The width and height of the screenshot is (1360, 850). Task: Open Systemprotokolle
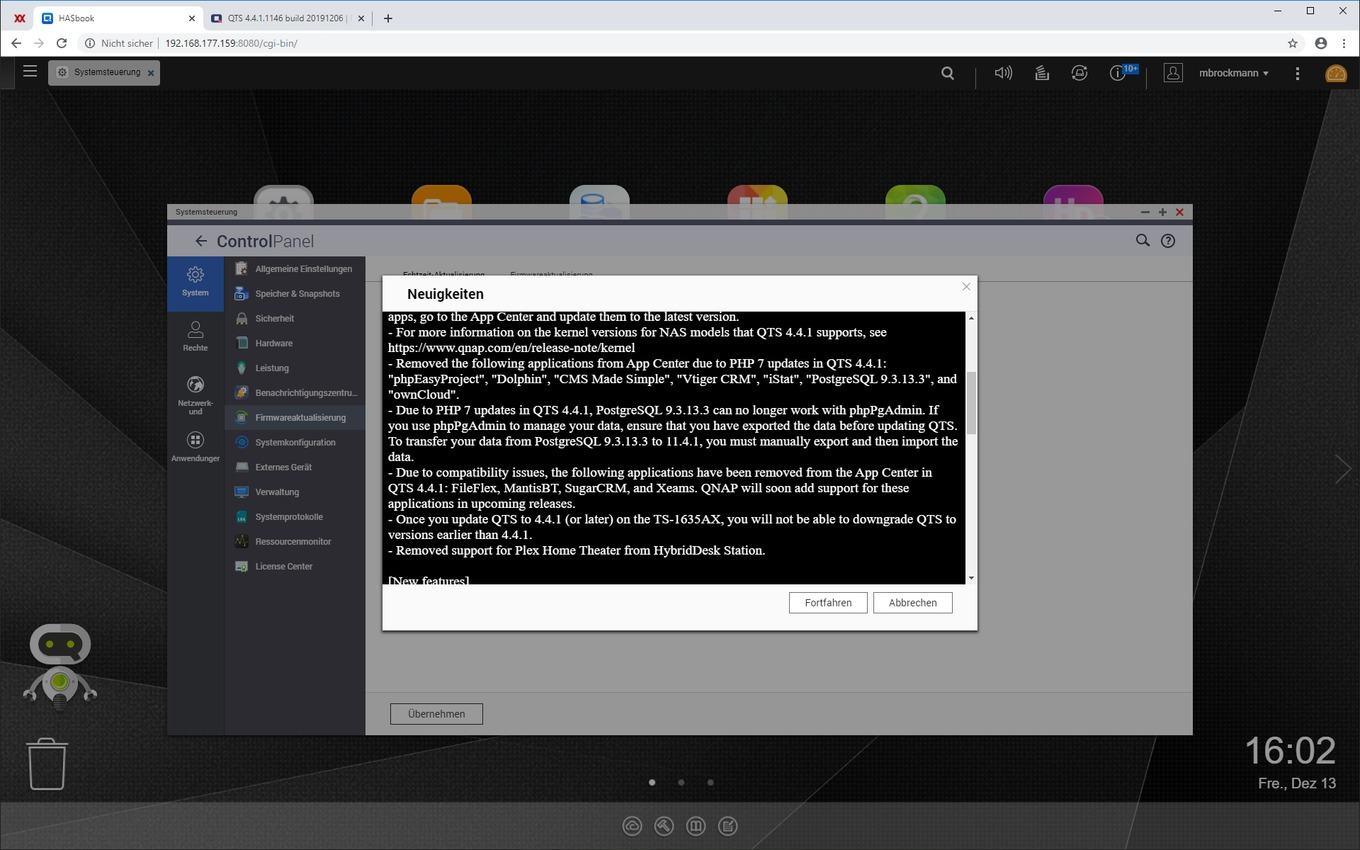point(295,517)
